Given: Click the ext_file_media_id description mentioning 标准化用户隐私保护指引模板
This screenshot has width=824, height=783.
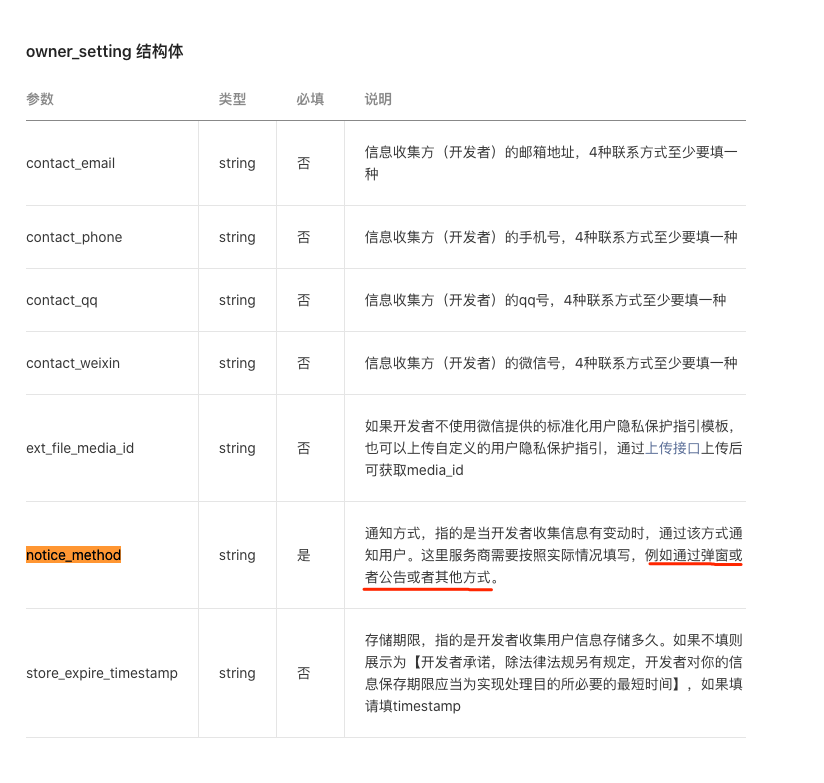Looking at the screenshot, I should click(553, 448).
